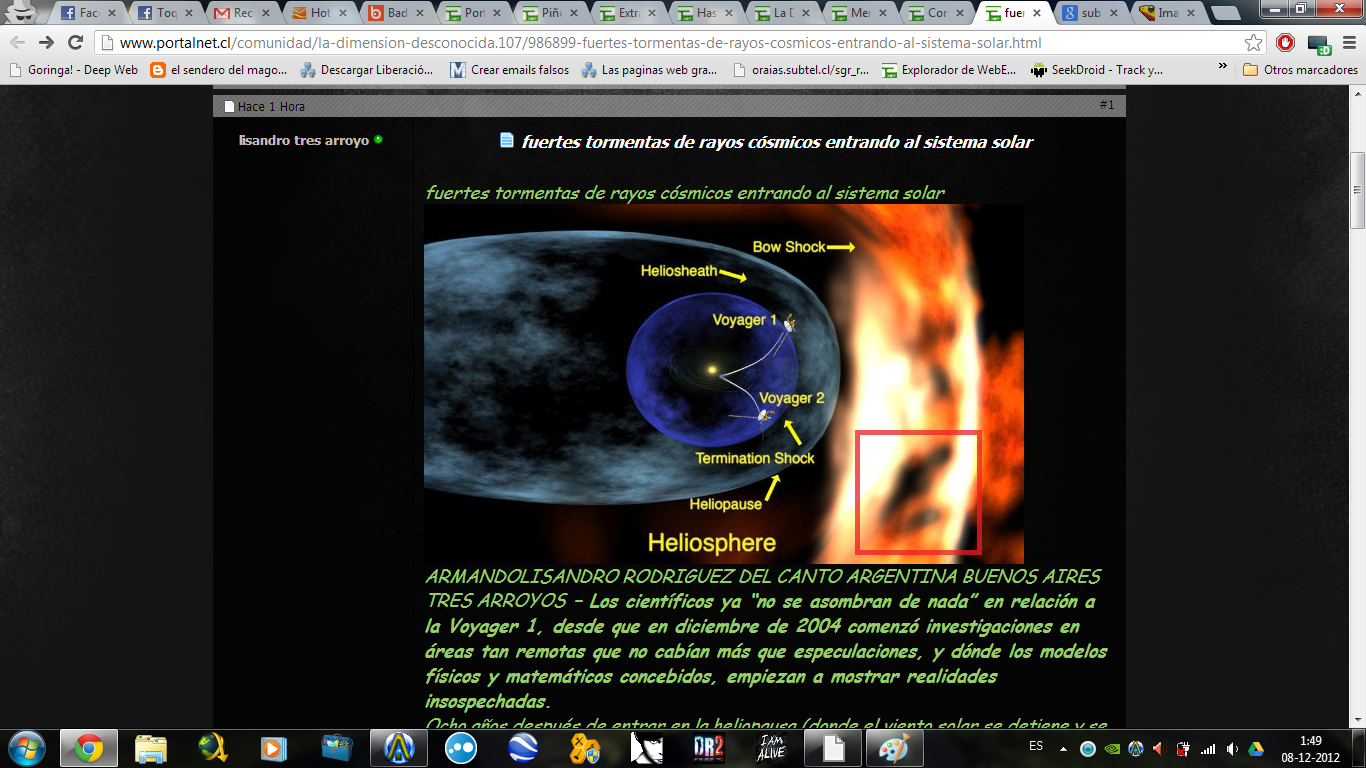
Task: Click the red muted speaker tray icon
Action: click(x=1160, y=748)
